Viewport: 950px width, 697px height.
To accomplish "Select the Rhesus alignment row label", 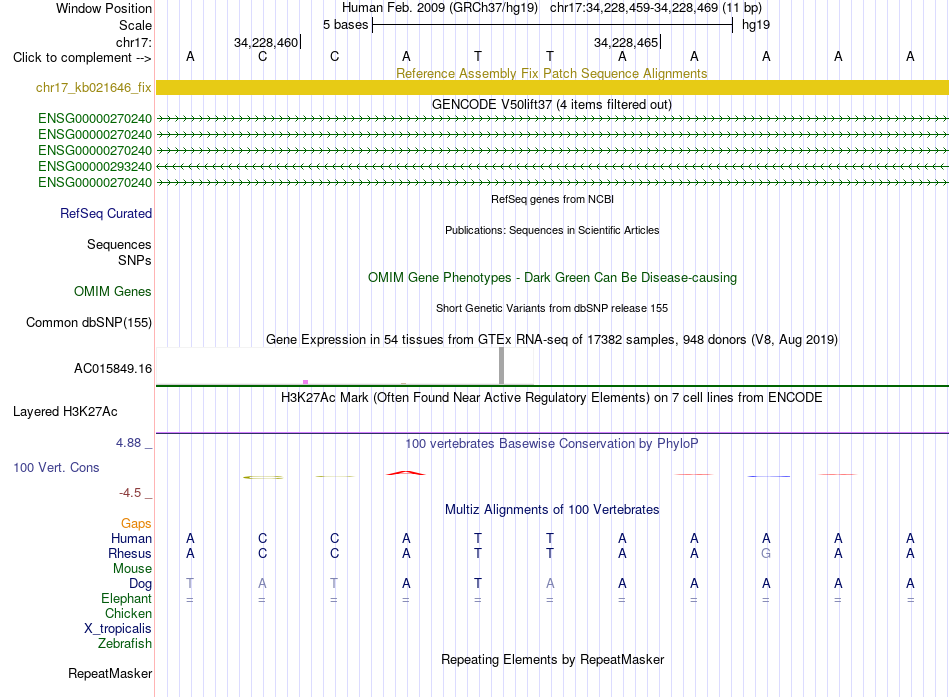I will coord(130,553).
